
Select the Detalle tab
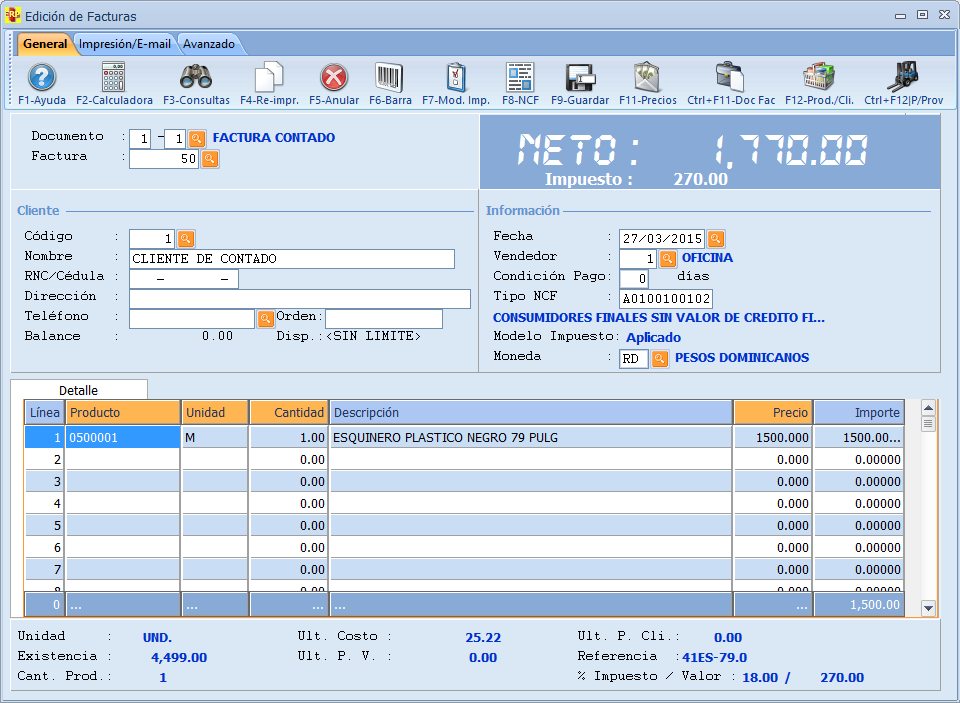[x=78, y=390]
